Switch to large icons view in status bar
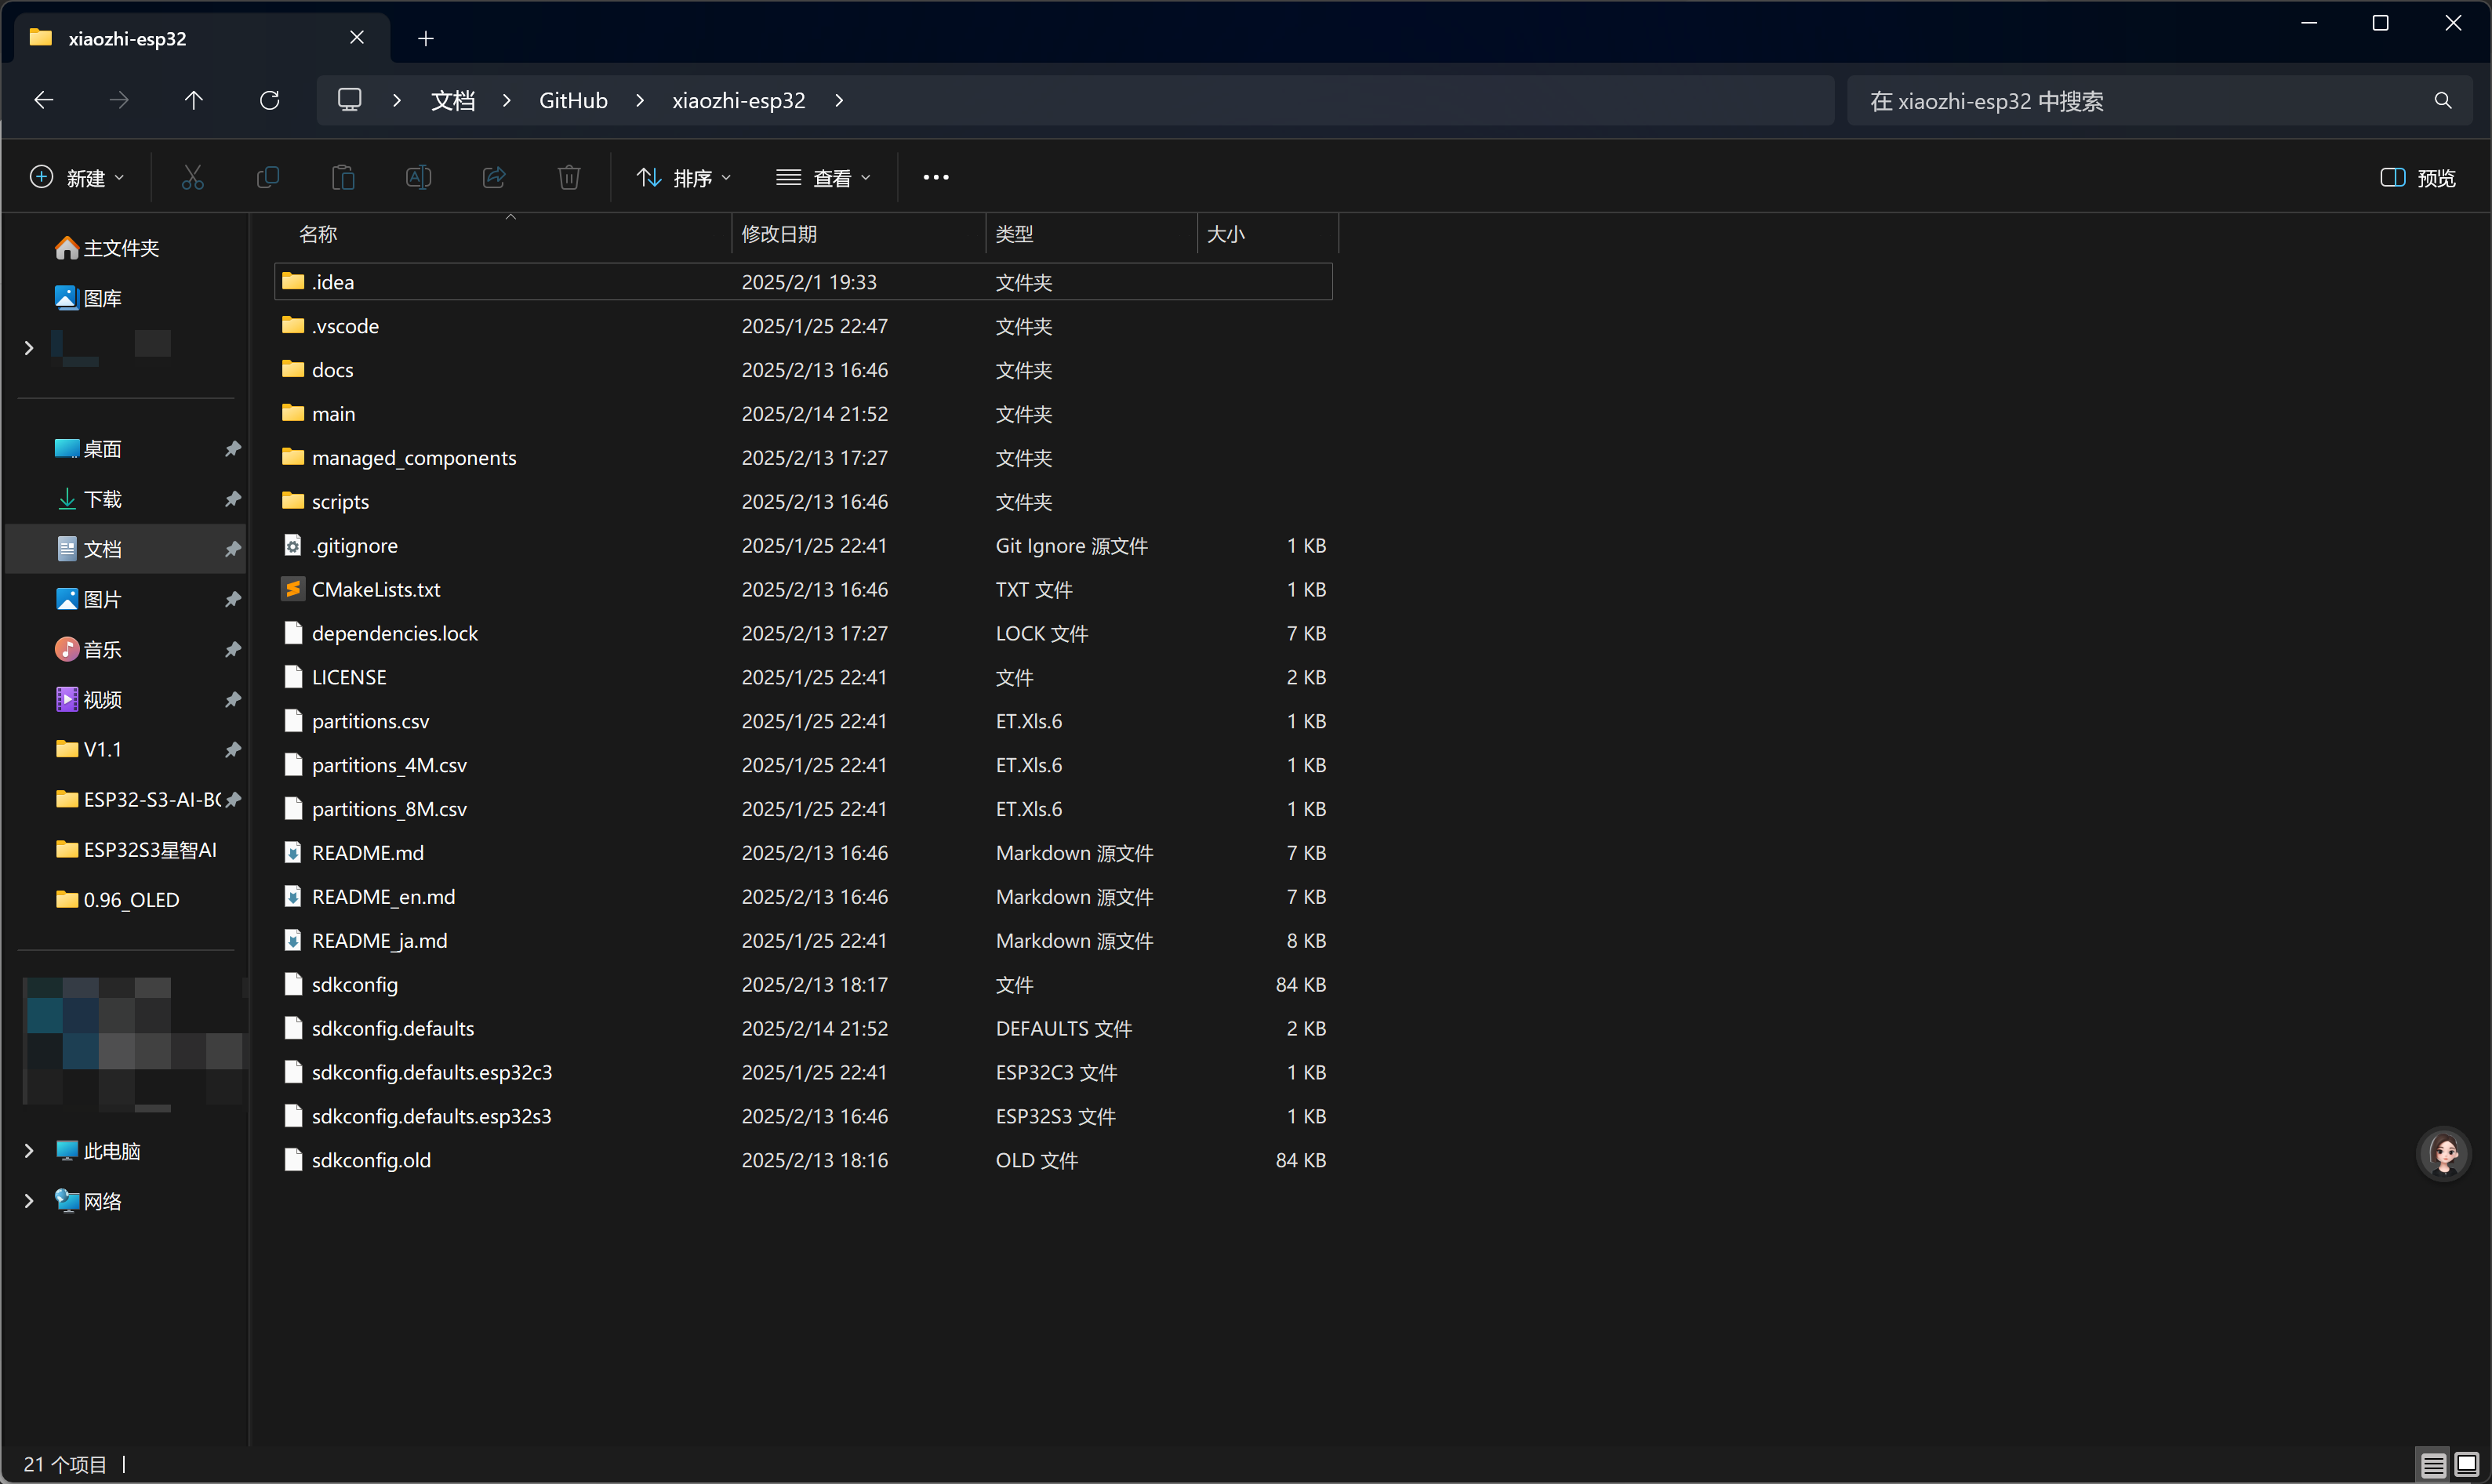2492x1484 pixels. 2466,1465
